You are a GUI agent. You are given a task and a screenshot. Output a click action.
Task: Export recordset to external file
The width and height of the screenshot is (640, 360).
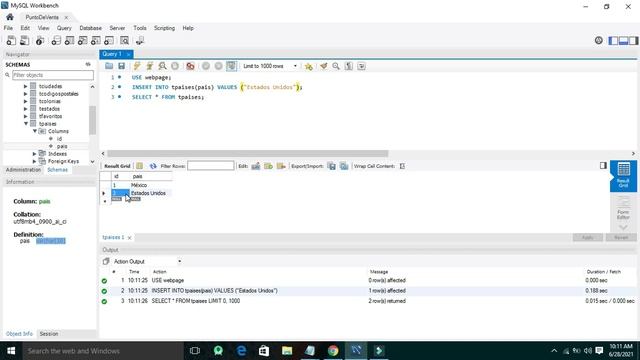point(332,166)
